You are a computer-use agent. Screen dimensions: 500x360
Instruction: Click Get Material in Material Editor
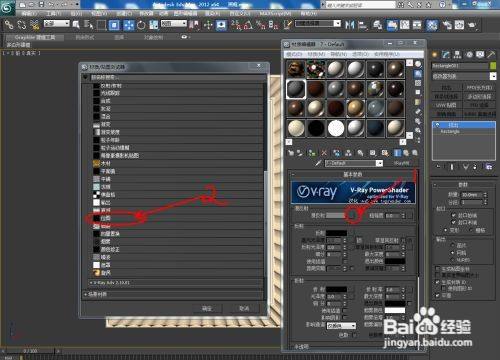coord(291,153)
